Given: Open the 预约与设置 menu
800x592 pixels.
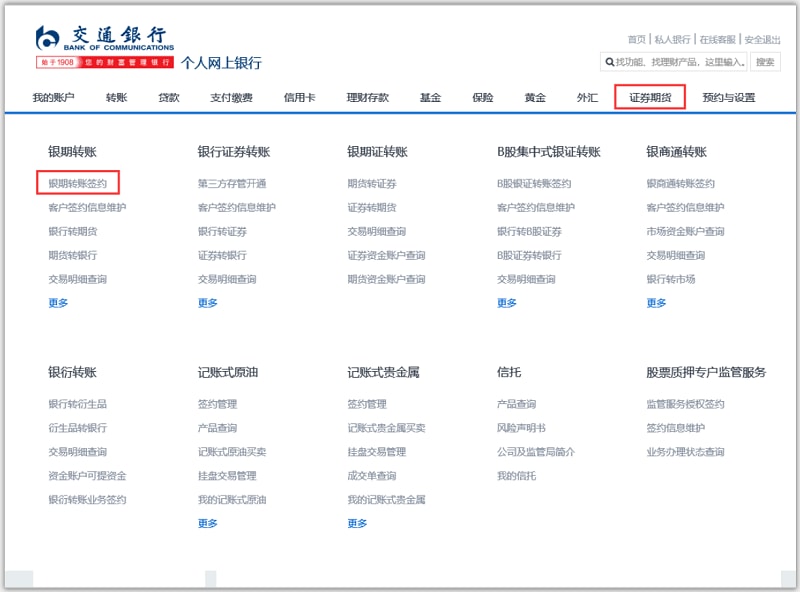Looking at the screenshot, I should coord(728,98).
